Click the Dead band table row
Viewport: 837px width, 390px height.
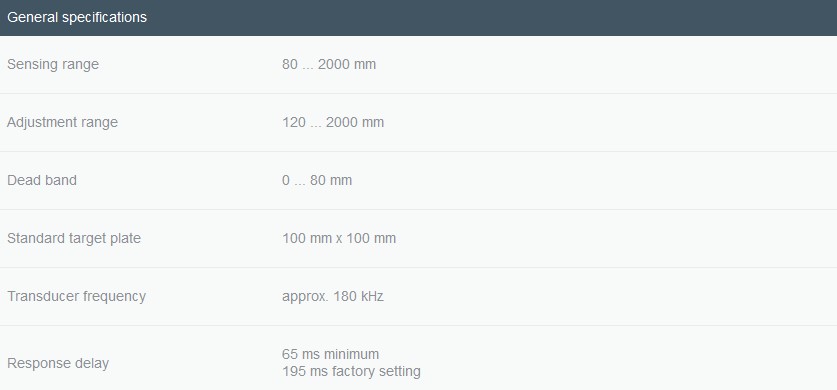(x=418, y=180)
